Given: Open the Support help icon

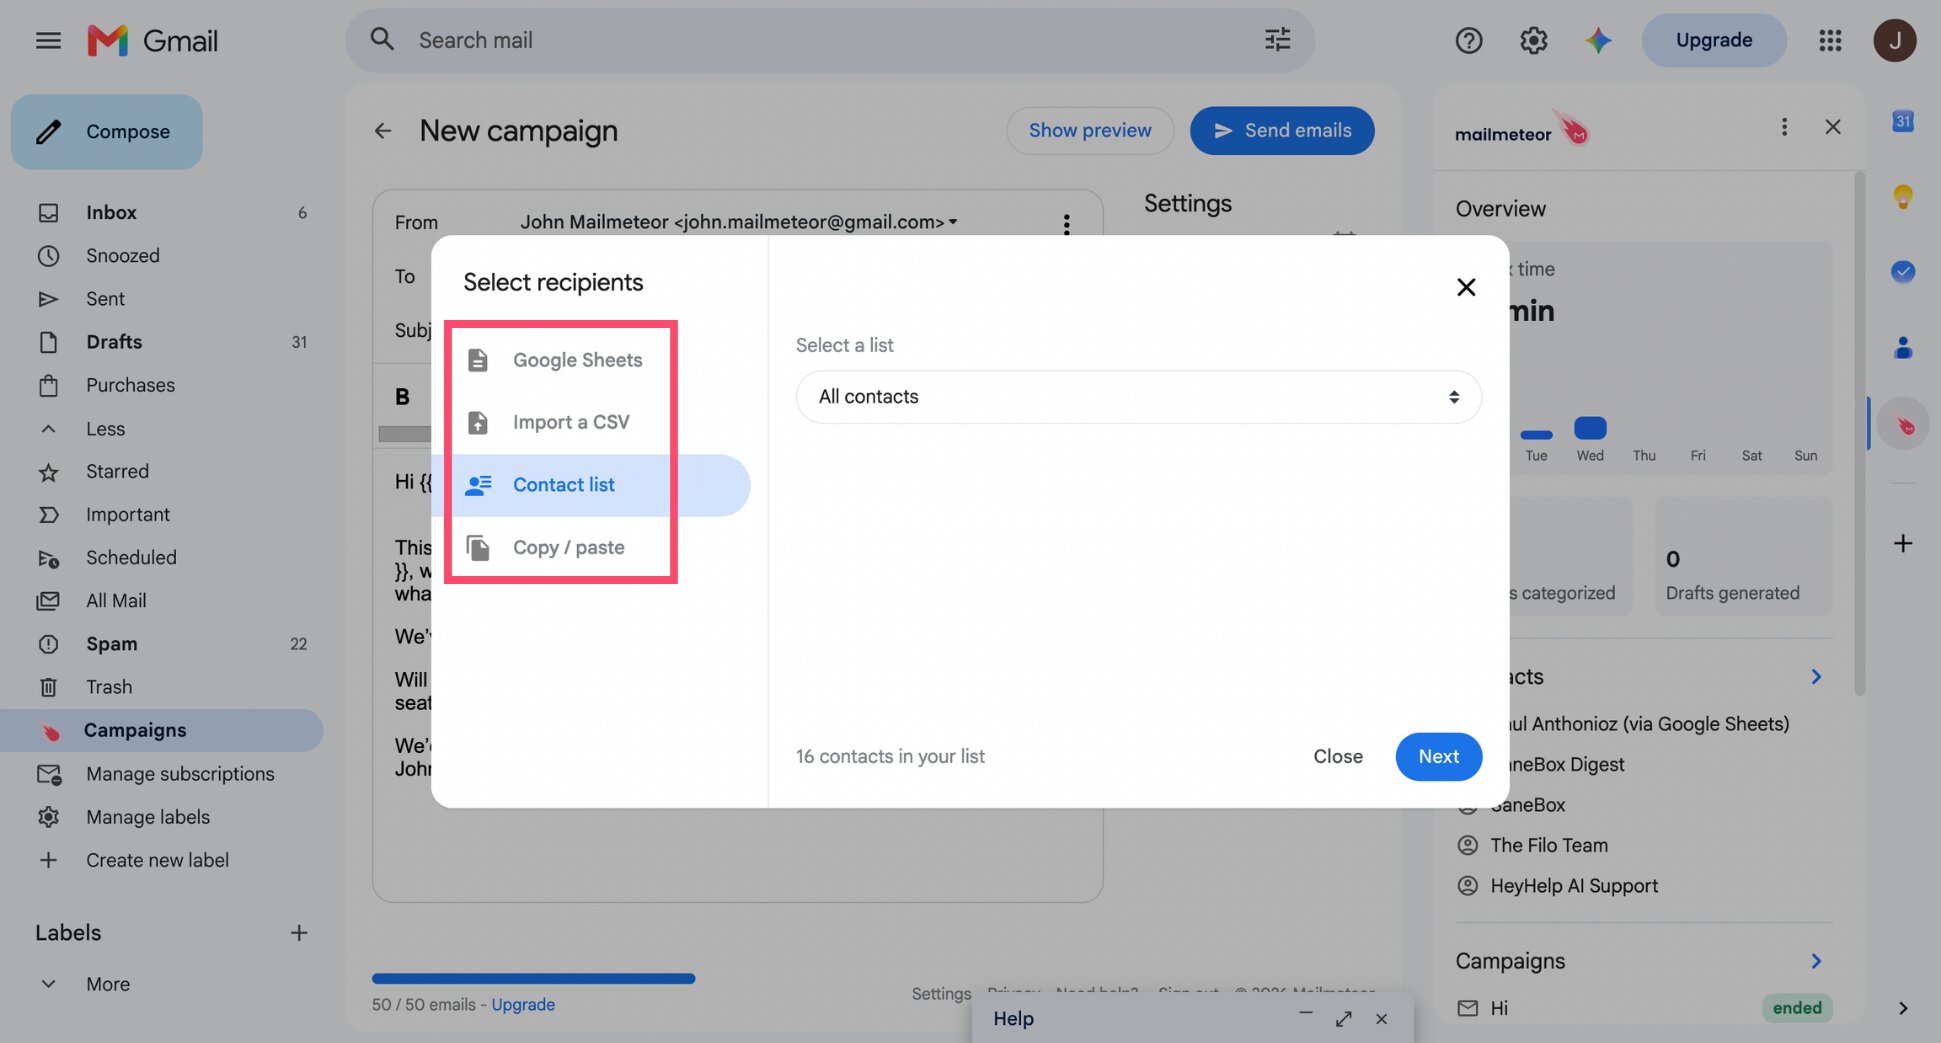Looking at the screenshot, I should 1468,41.
